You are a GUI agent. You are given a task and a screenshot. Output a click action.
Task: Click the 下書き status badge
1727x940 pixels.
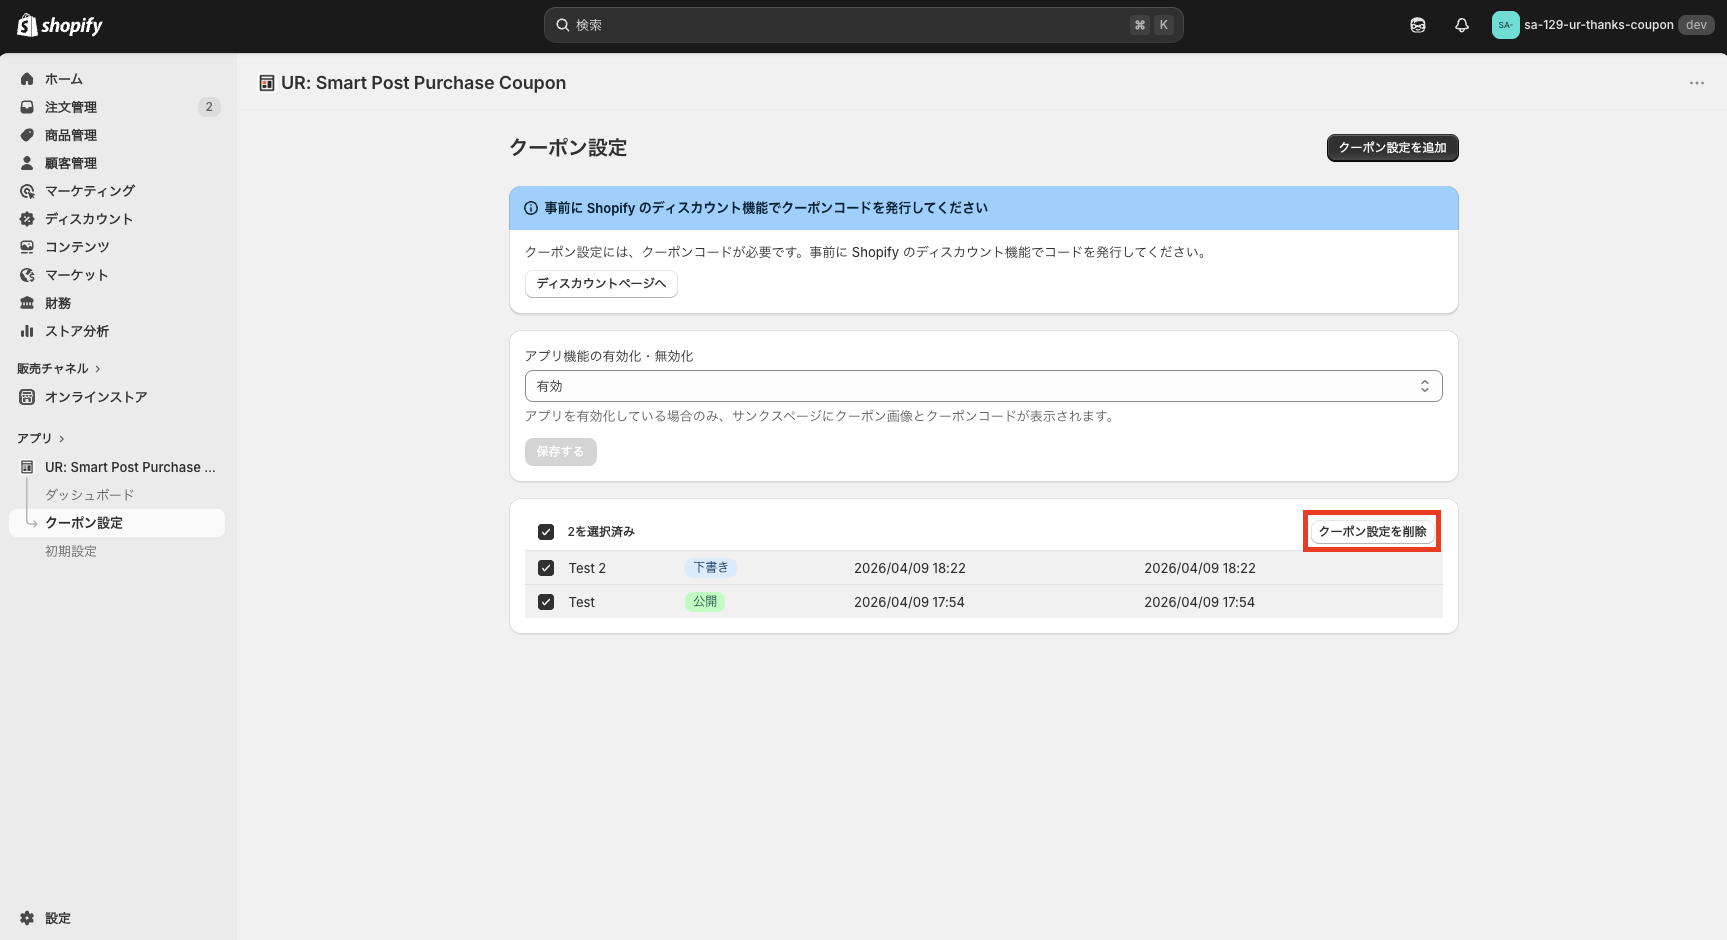tap(711, 568)
